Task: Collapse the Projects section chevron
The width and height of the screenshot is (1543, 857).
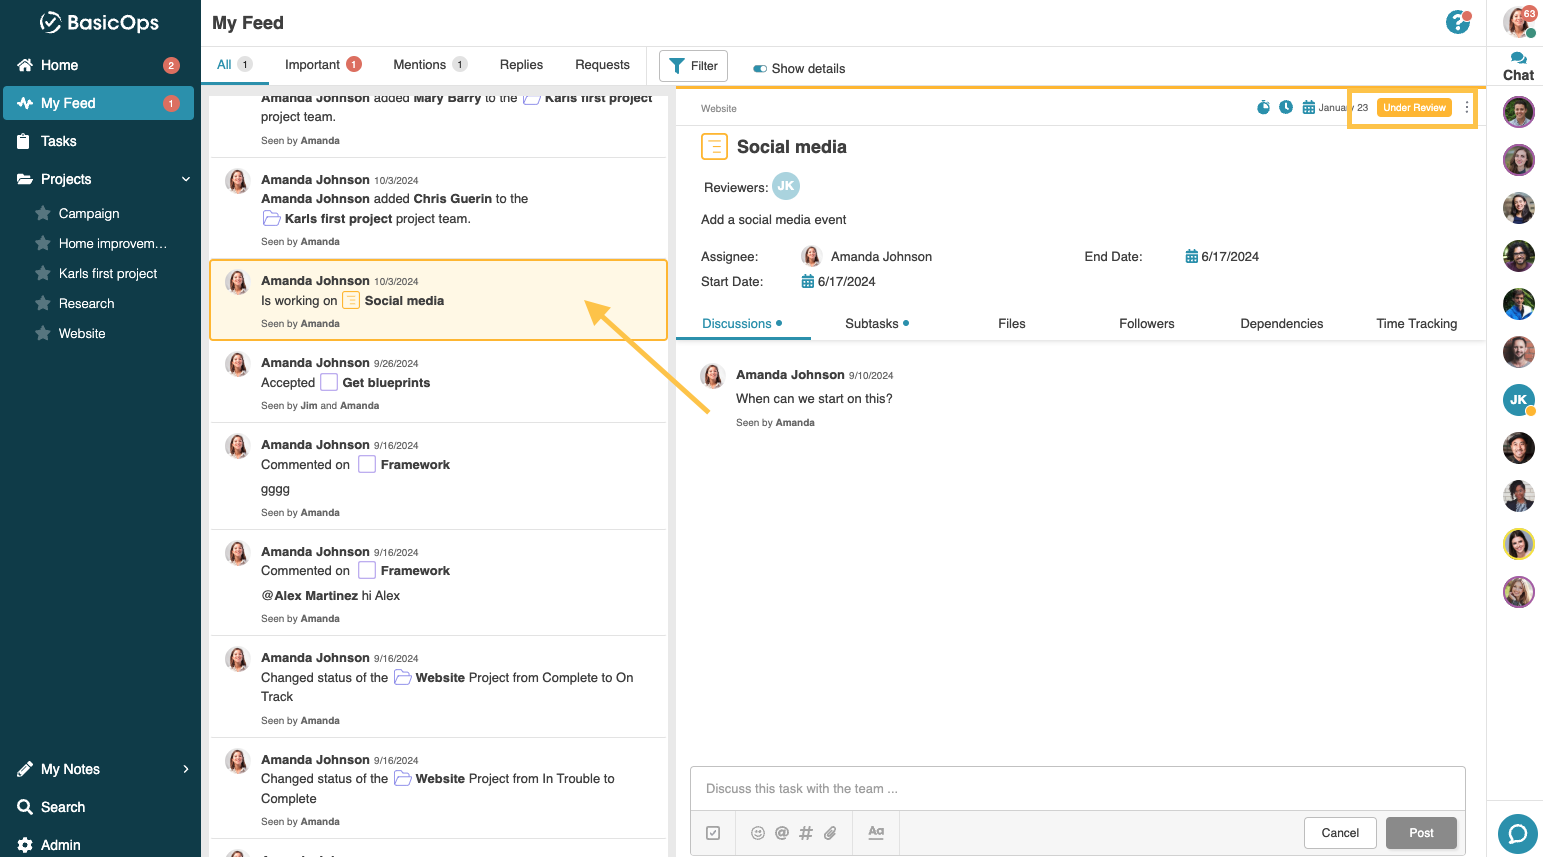Action: point(185,179)
